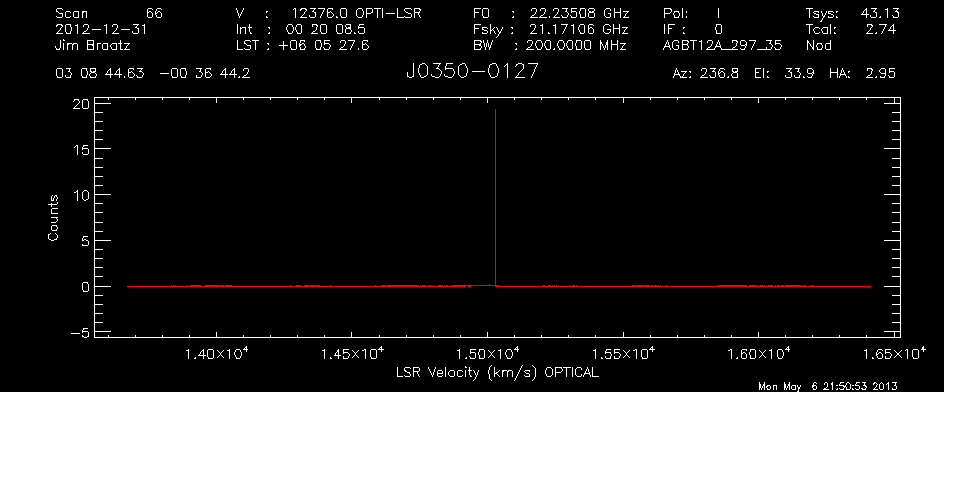Click x-axis tick label 1.65×10⁴
The image size is (962, 490).
pyautogui.click(x=895, y=354)
